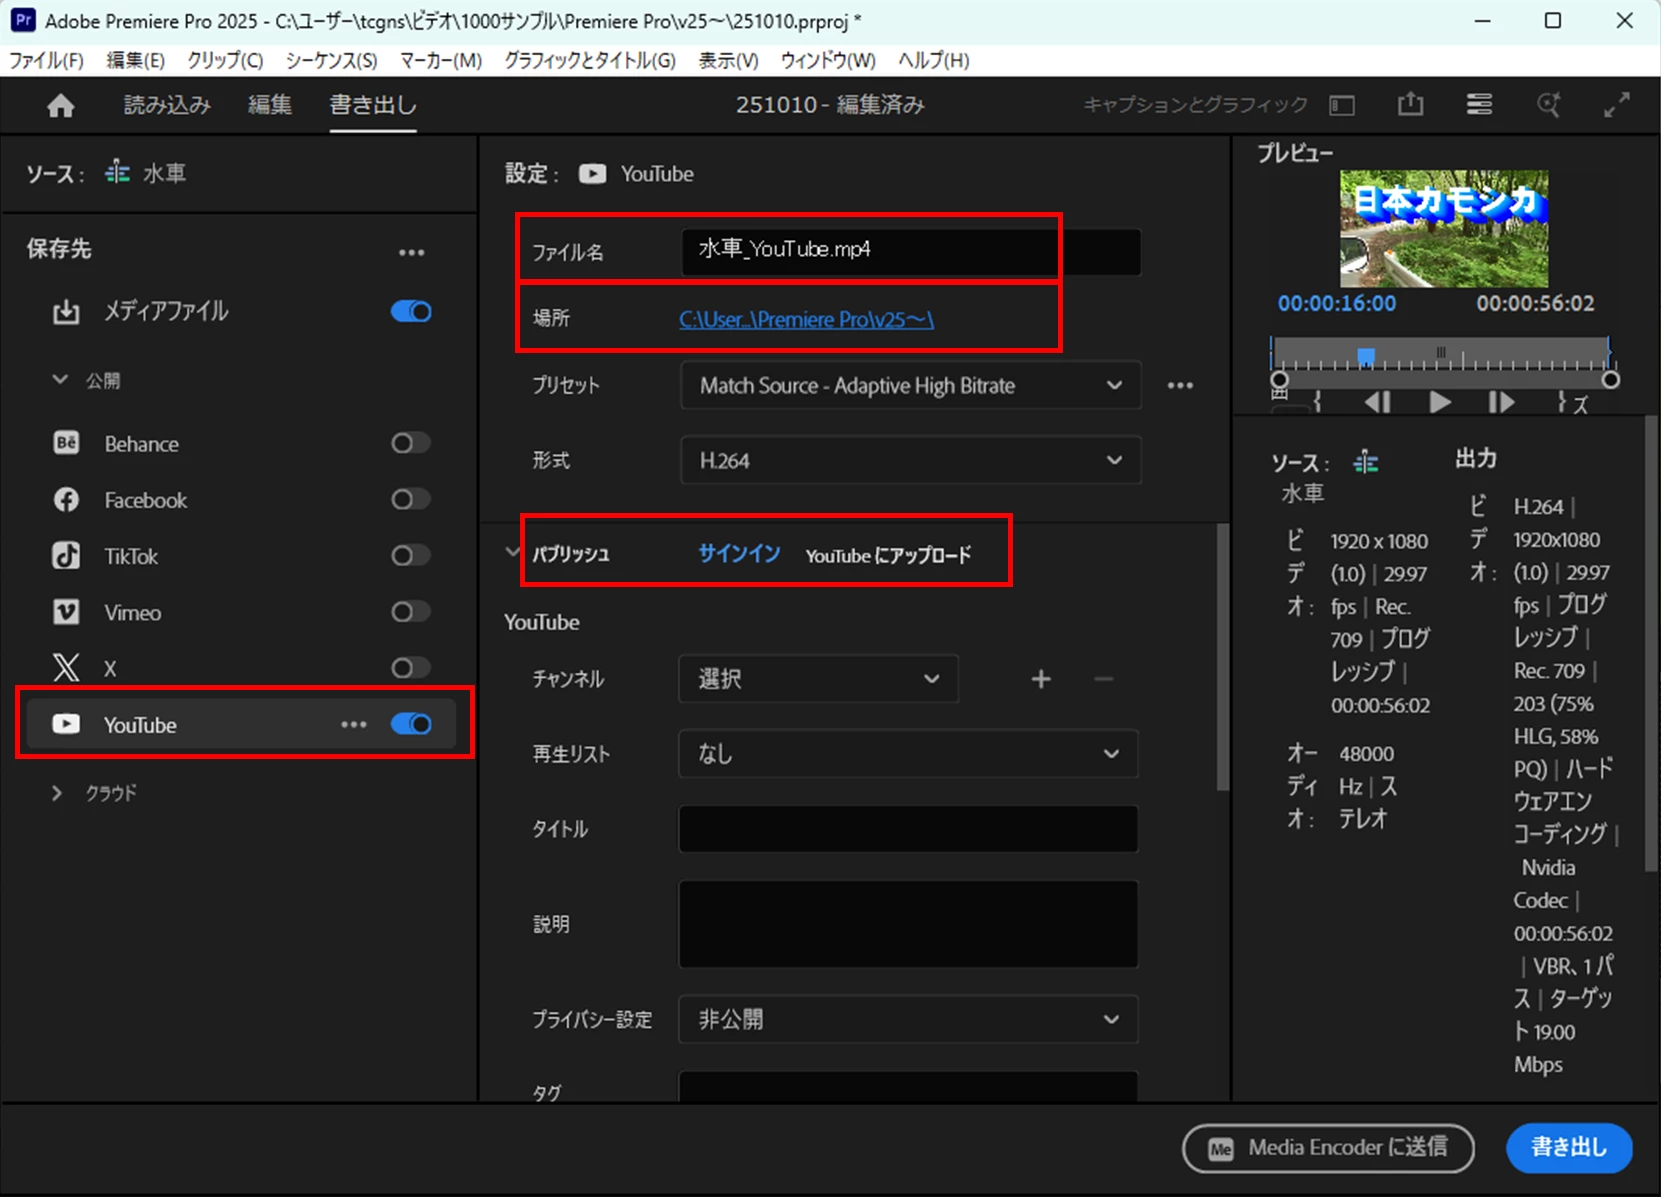This screenshot has width=1661, height=1197.
Task: Open the プライバシー設定 非公開 dropdown
Action: 908,1019
